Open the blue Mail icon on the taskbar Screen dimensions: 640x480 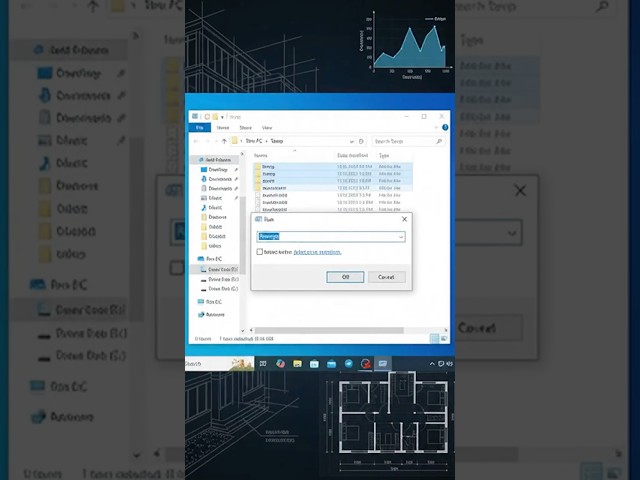click(331, 363)
